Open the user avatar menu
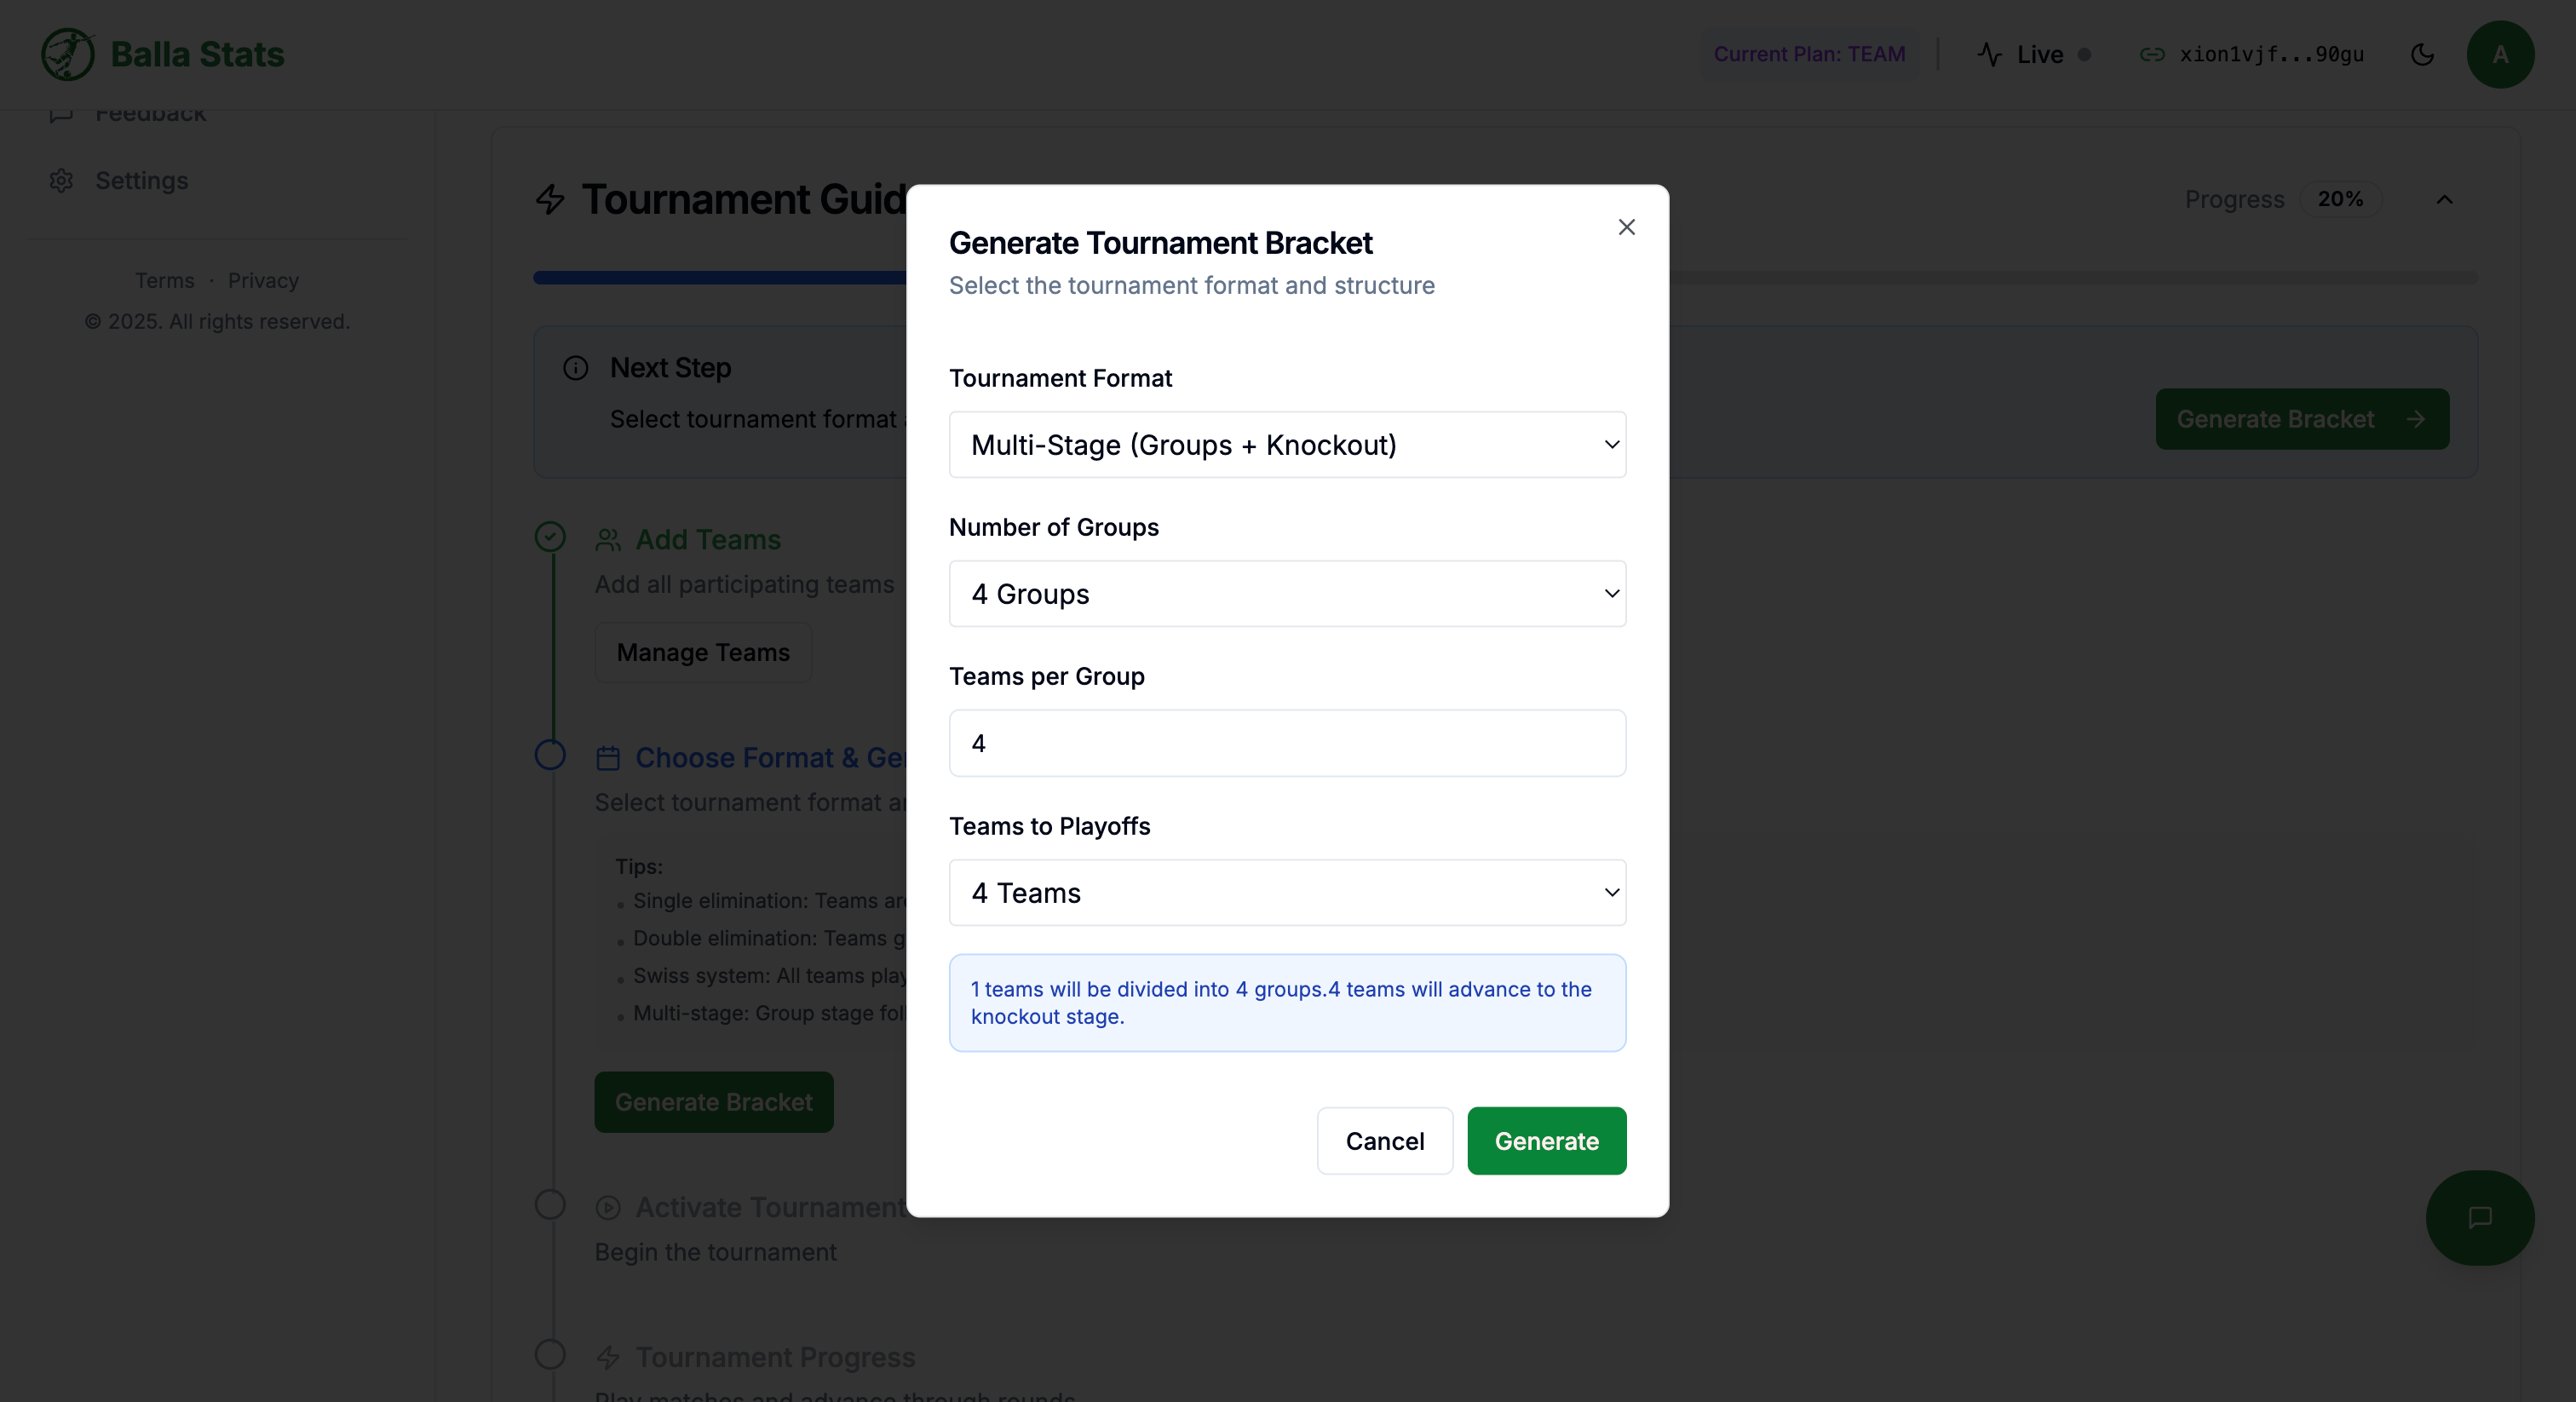Image resolution: width=2576 pixels, height=1402 pixels. tap(2501, 55)
